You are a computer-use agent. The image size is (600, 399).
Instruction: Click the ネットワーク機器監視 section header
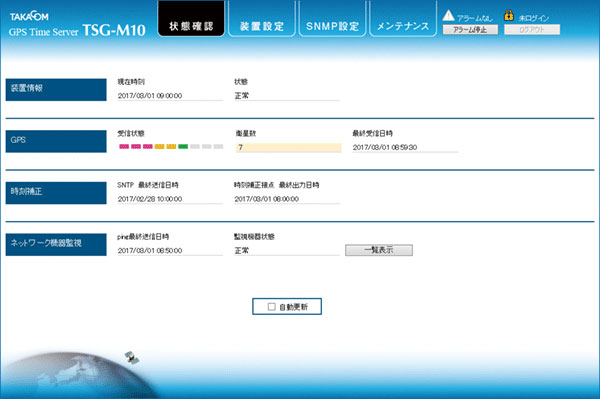click(x=56, y=244)
